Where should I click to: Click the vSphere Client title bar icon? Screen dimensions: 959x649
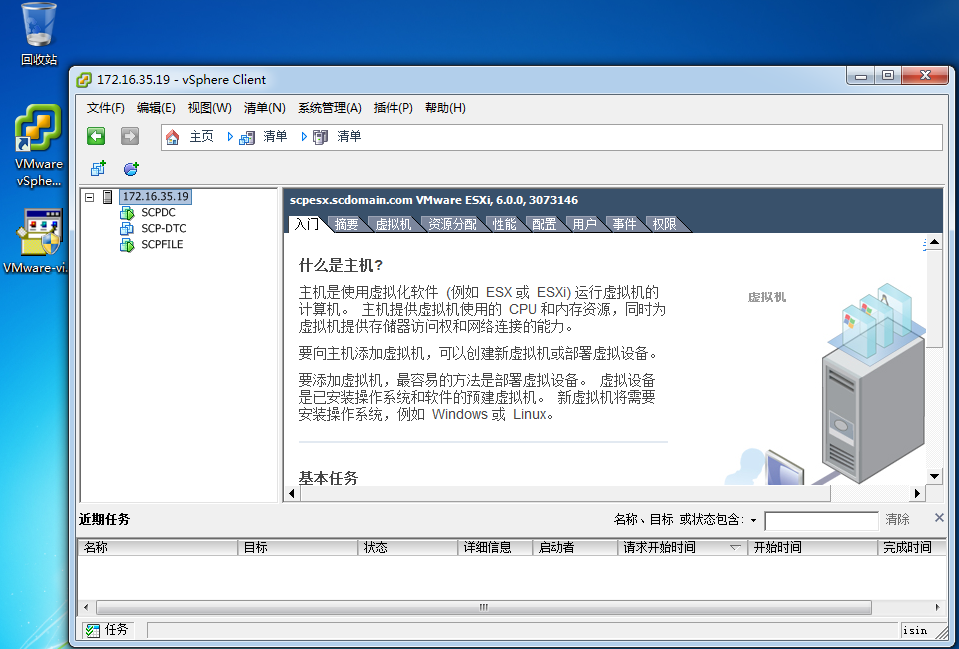[84, 80]
